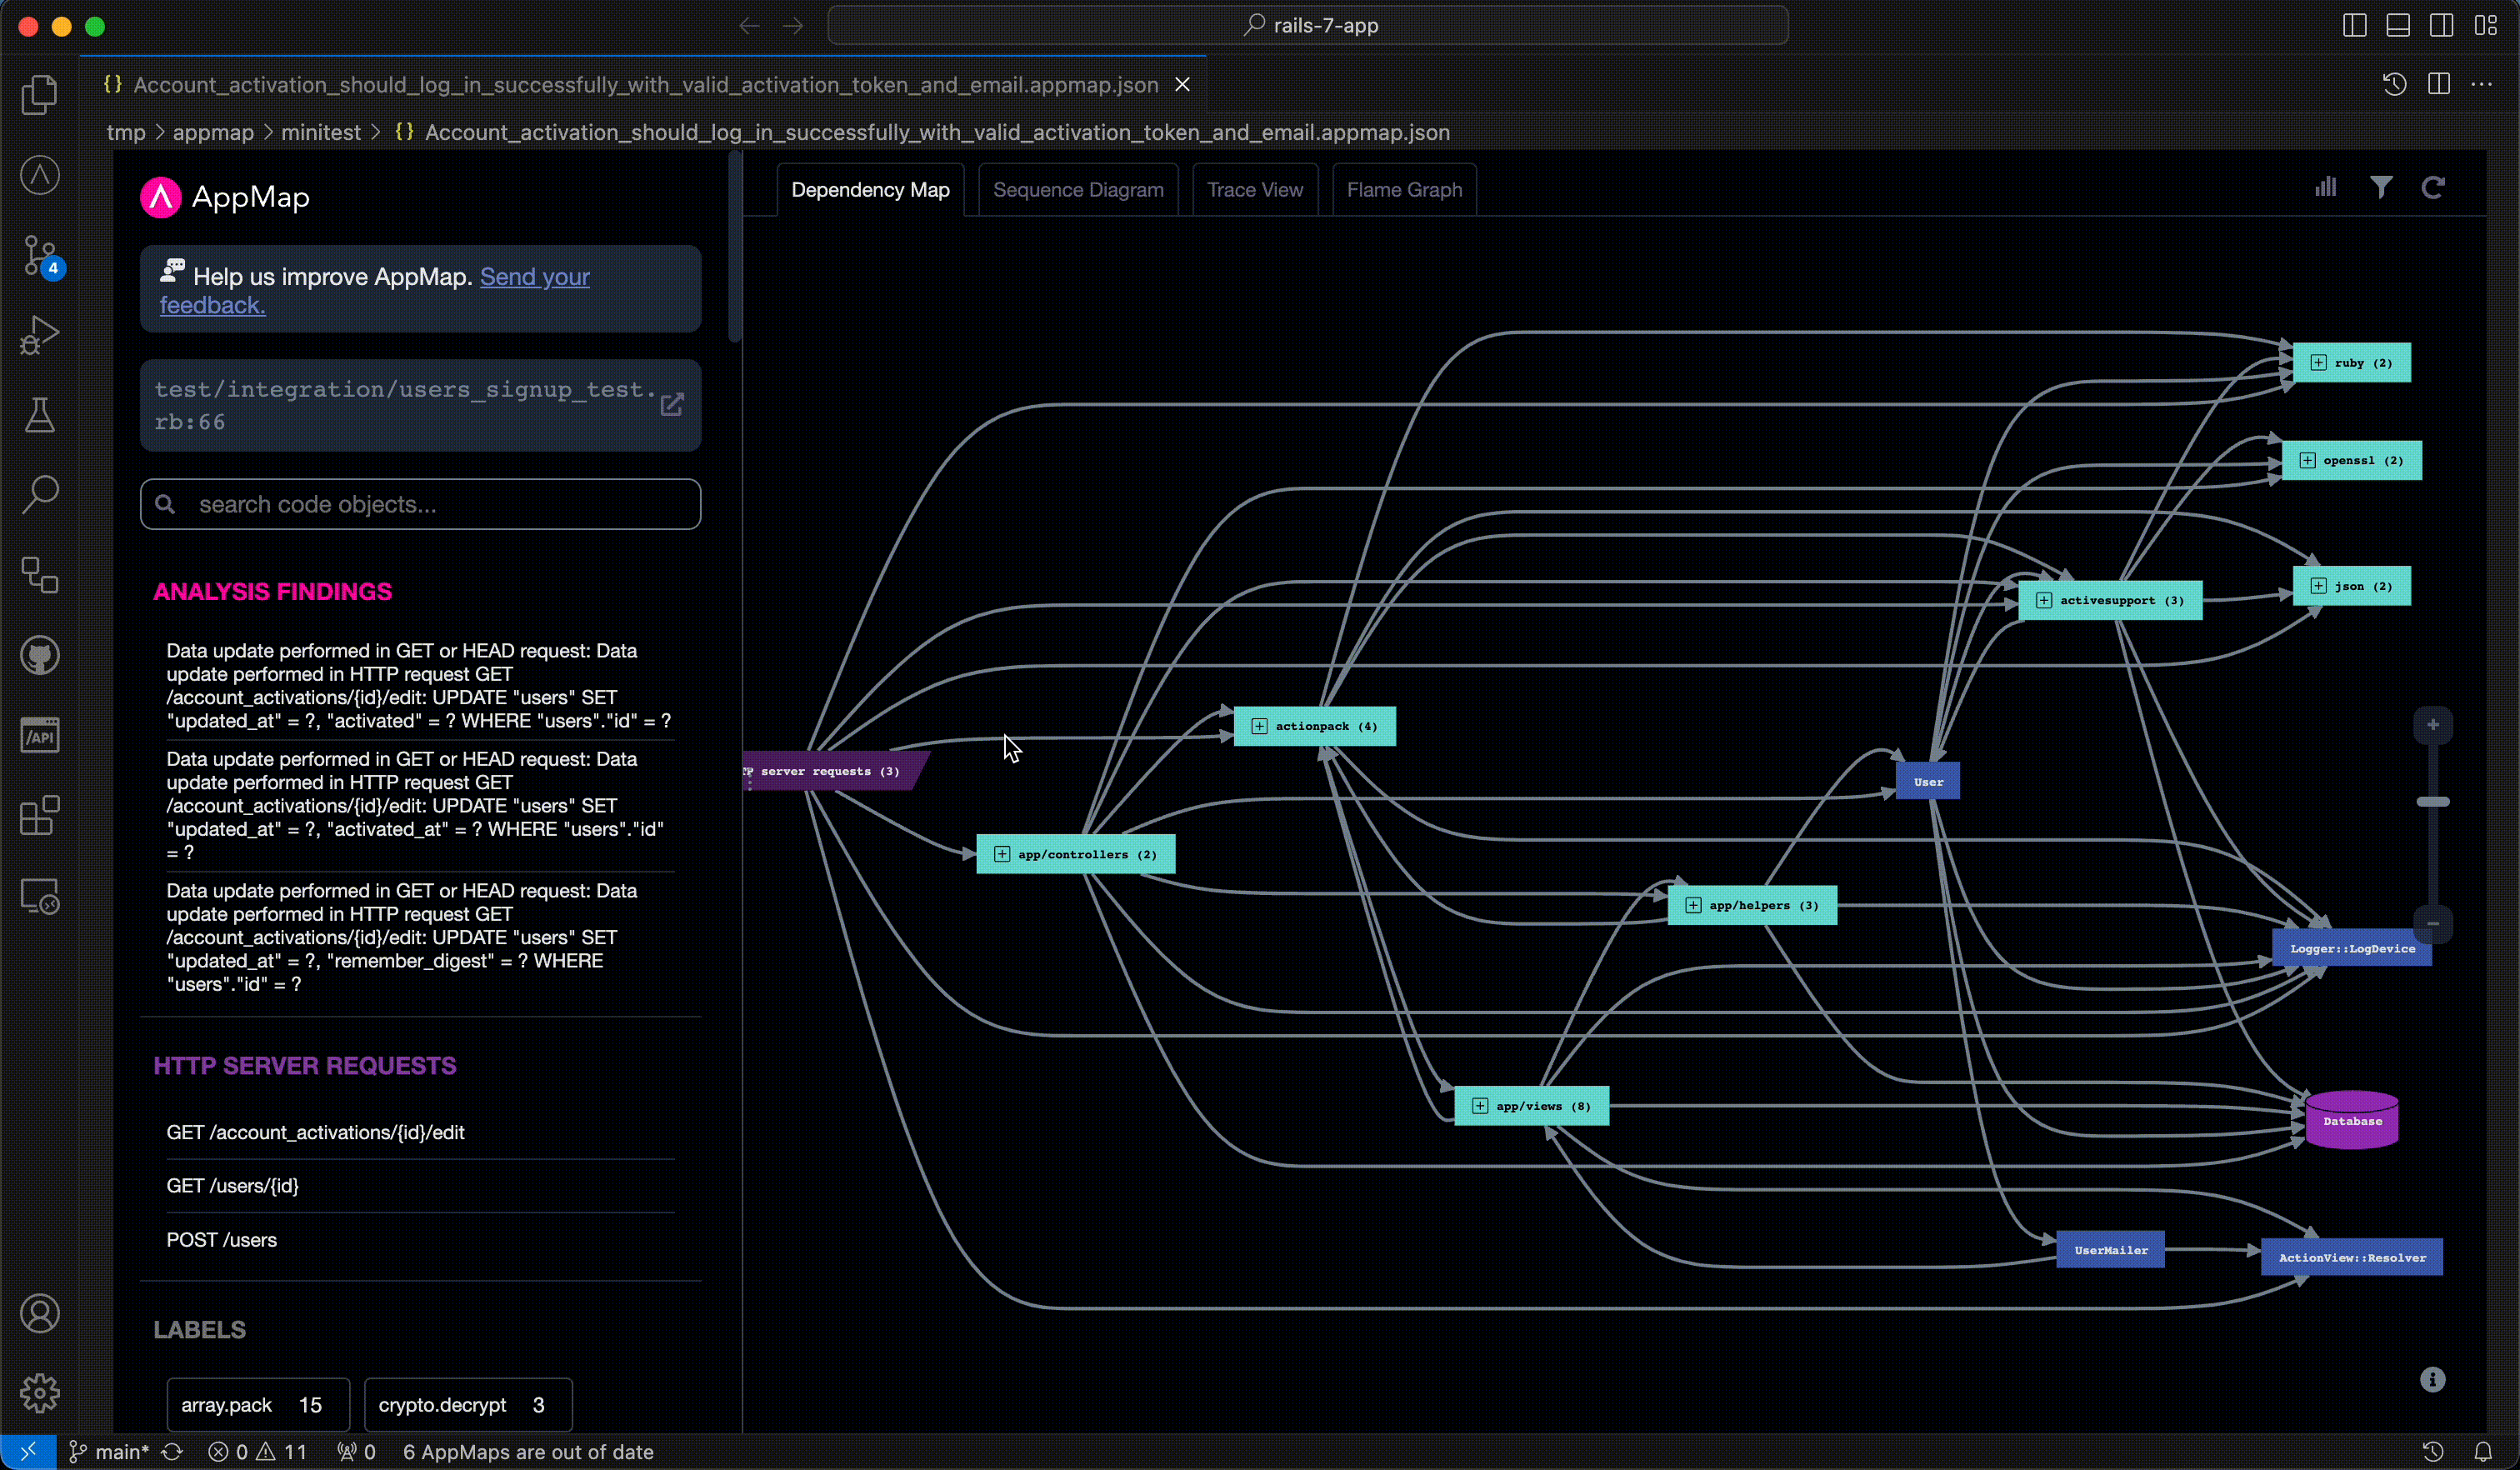Viewport: 2520px width, 1470px height.
Task: Open the AppMap filter funnel icon
Action: click(x=2381, y=187)
